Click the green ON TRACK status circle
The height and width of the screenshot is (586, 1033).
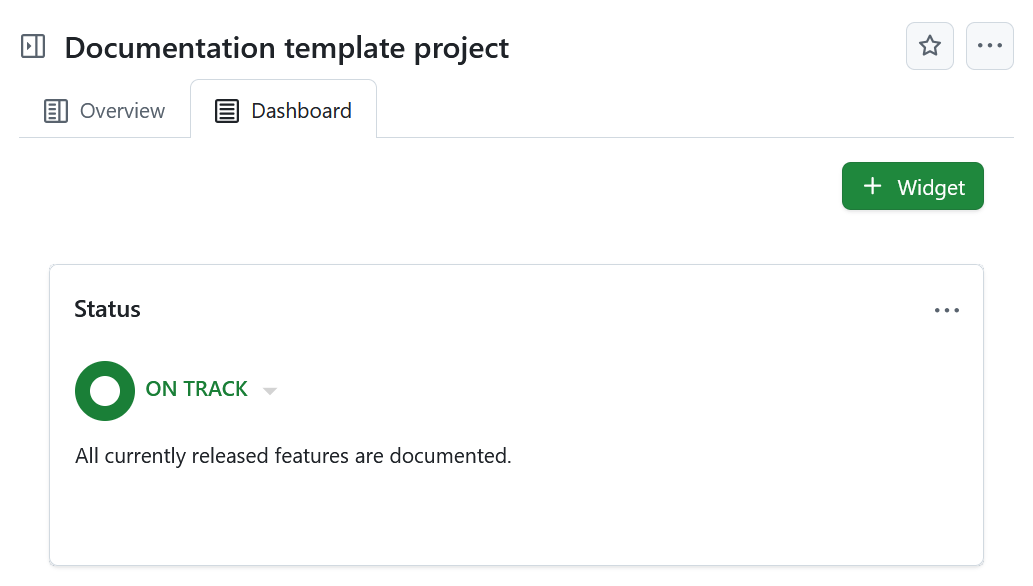[x=104, y=390]
